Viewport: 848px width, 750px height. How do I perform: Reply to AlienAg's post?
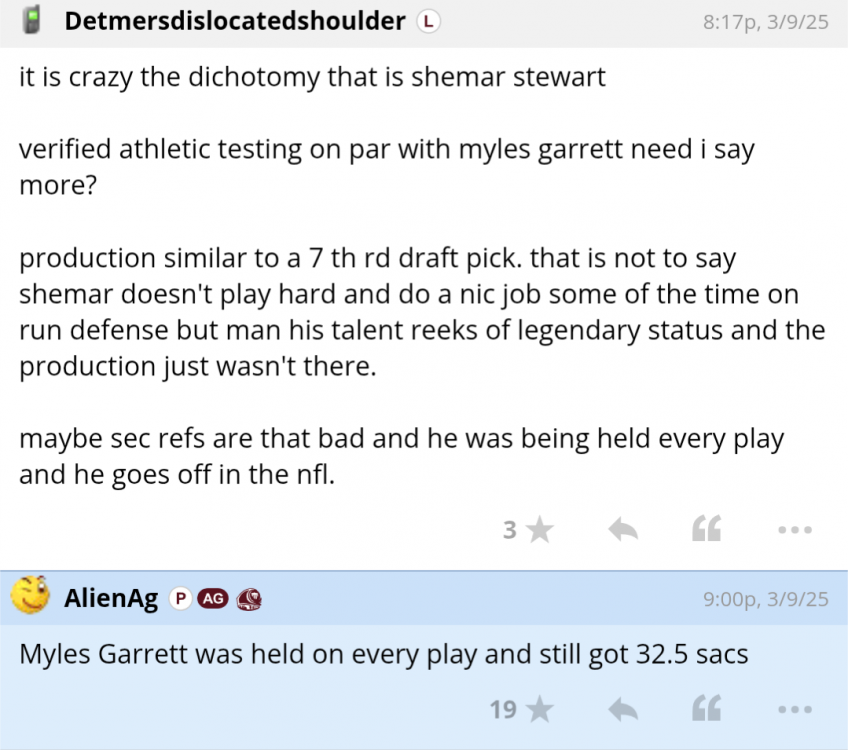click(623, 710)
